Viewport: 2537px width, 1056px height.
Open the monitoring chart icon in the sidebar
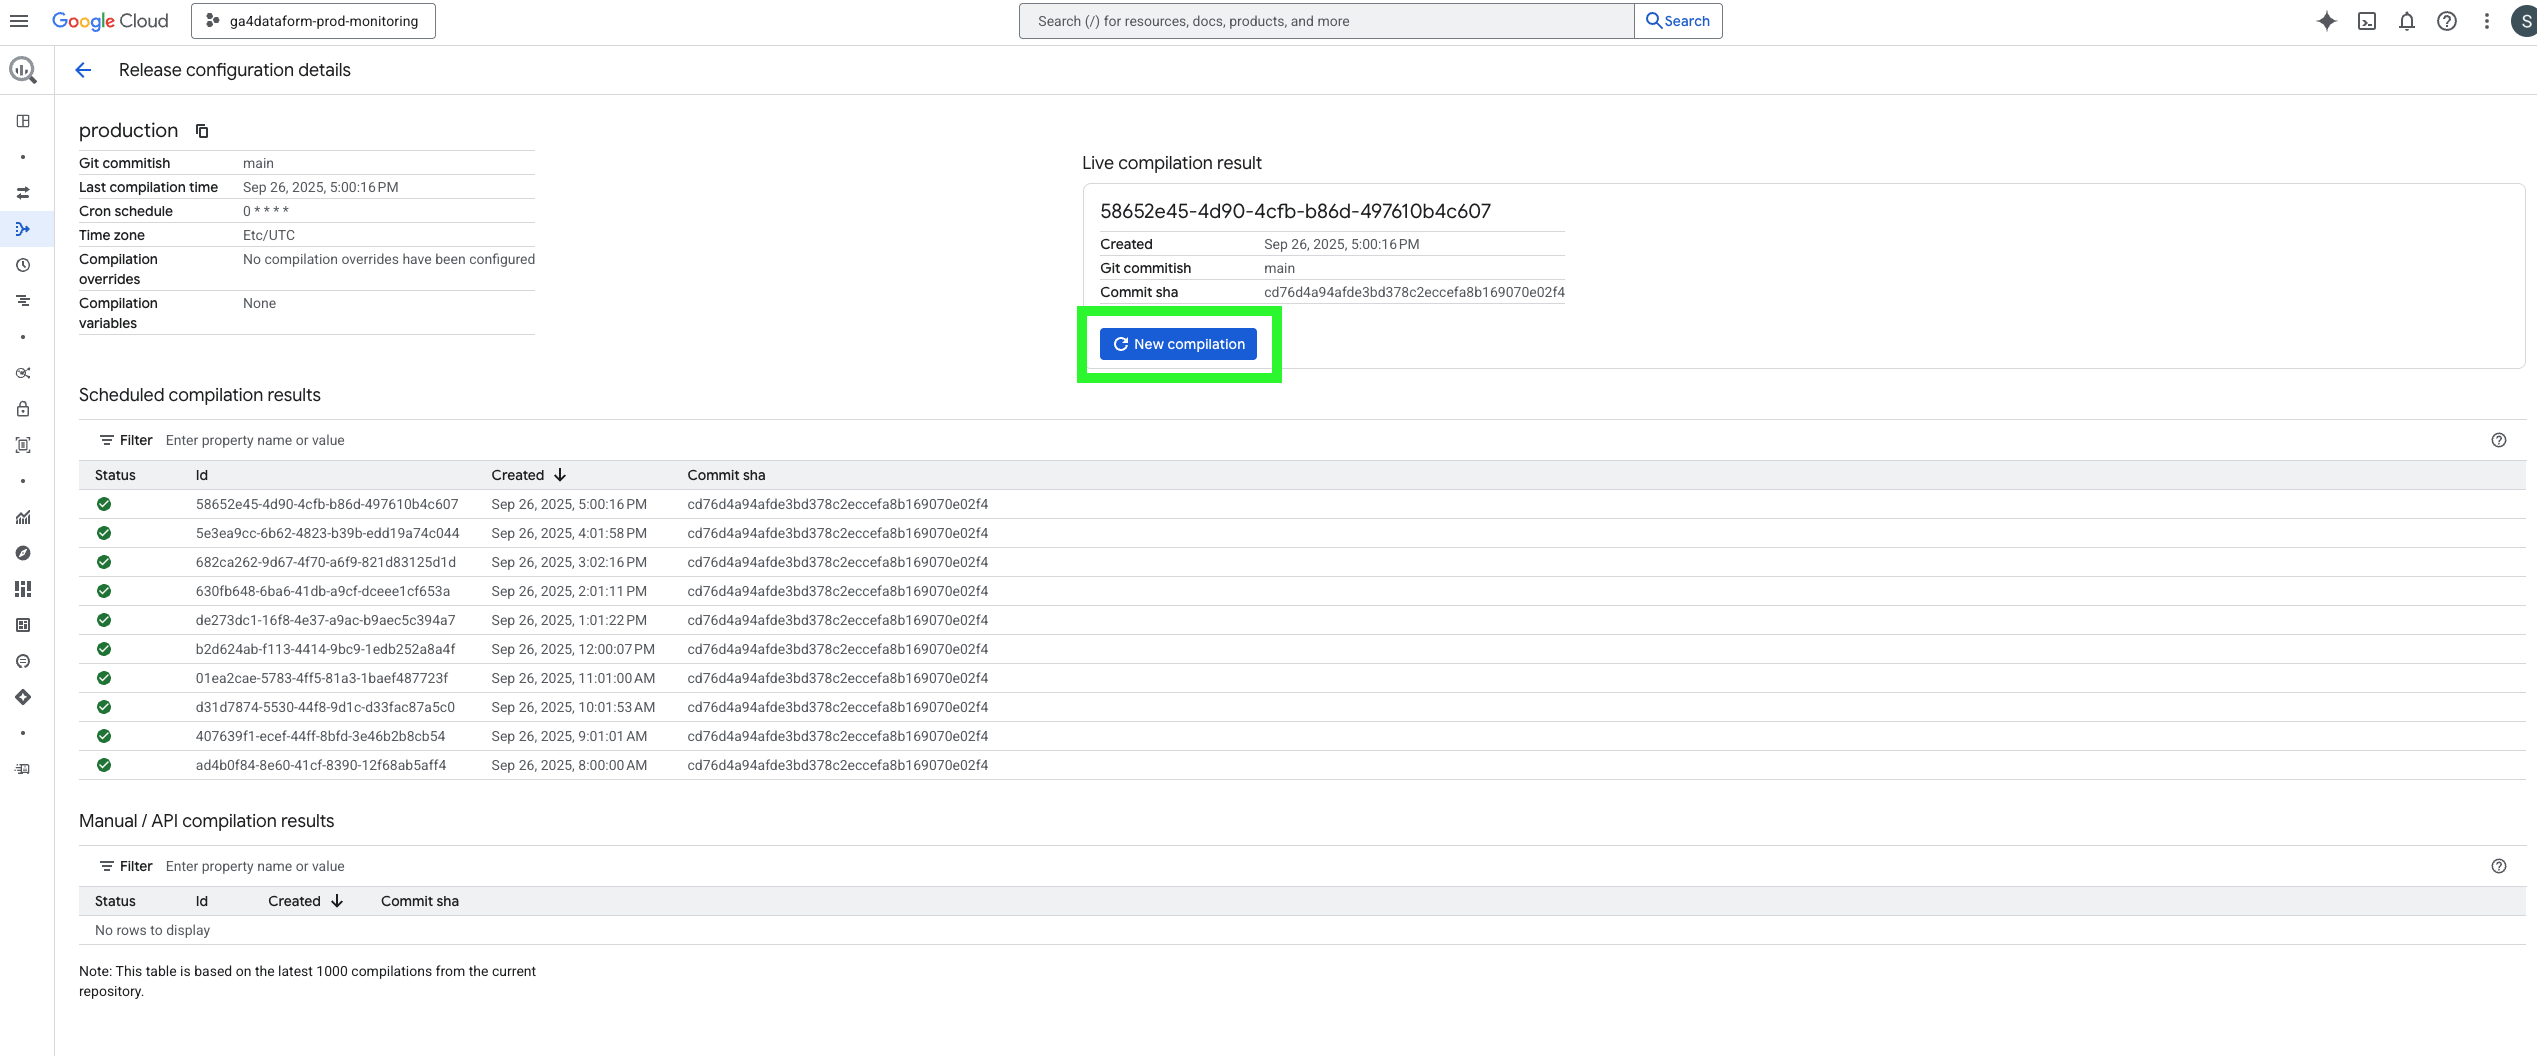coord(23,518)
